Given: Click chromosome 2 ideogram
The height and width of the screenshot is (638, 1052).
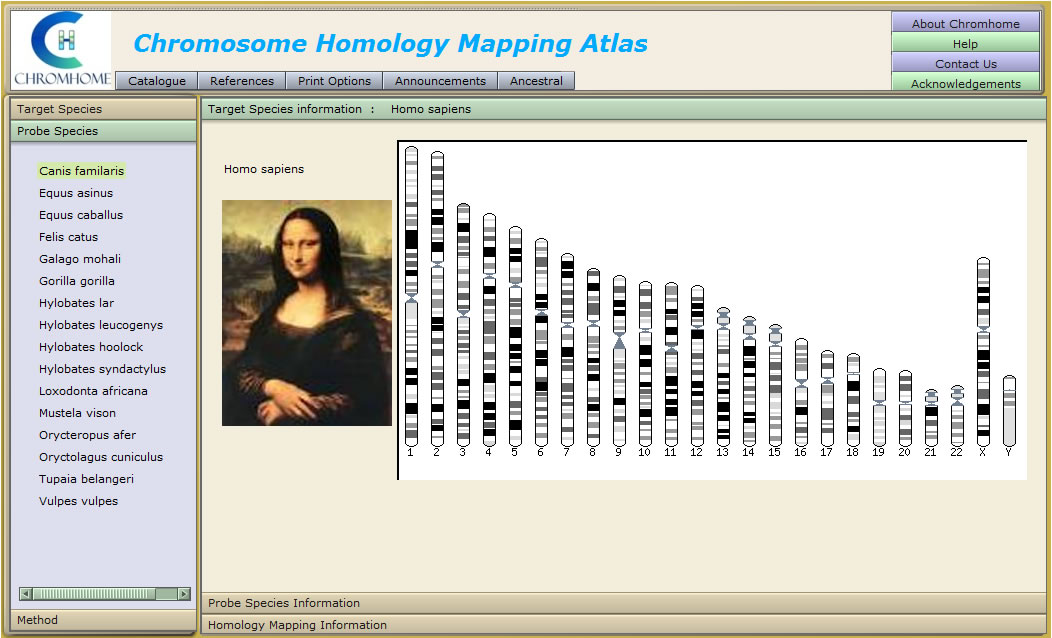Looking at the screenshot, I should click(x=437, y=299).
